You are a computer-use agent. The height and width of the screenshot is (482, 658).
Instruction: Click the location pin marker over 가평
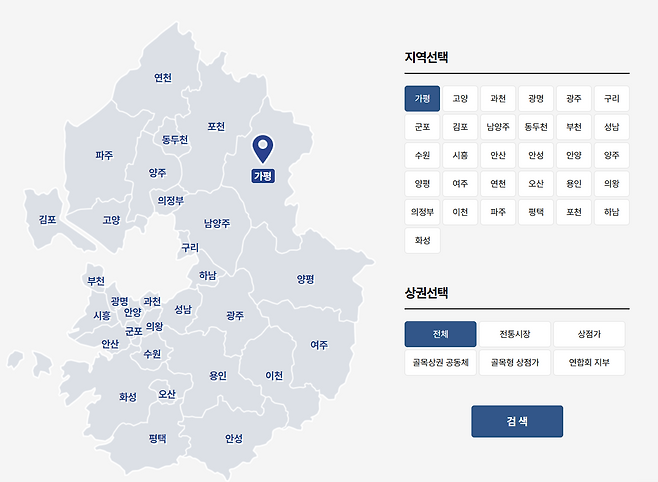(262, 149)
